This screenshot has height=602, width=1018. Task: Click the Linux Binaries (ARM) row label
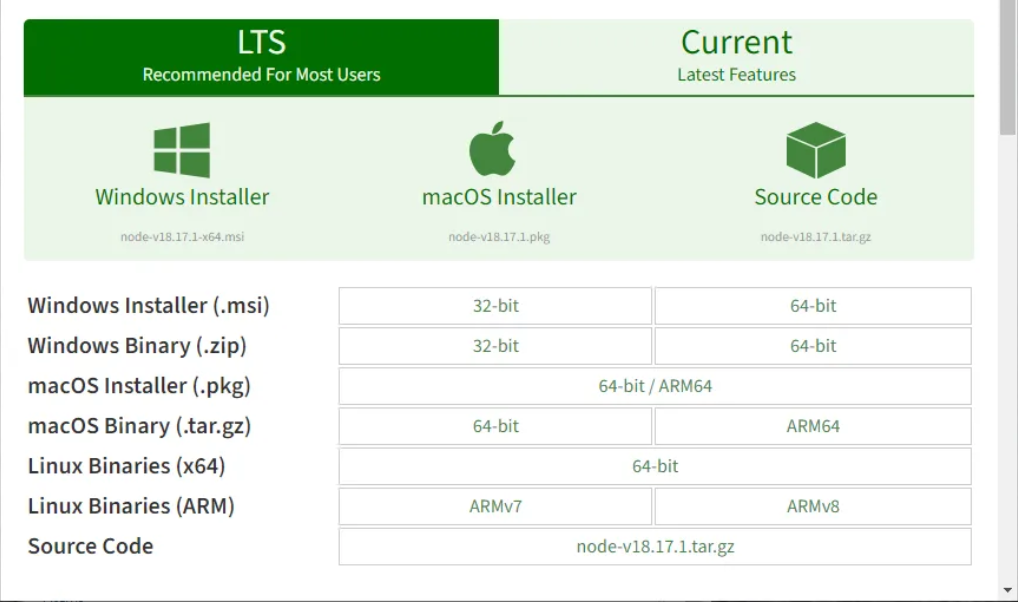131,507
